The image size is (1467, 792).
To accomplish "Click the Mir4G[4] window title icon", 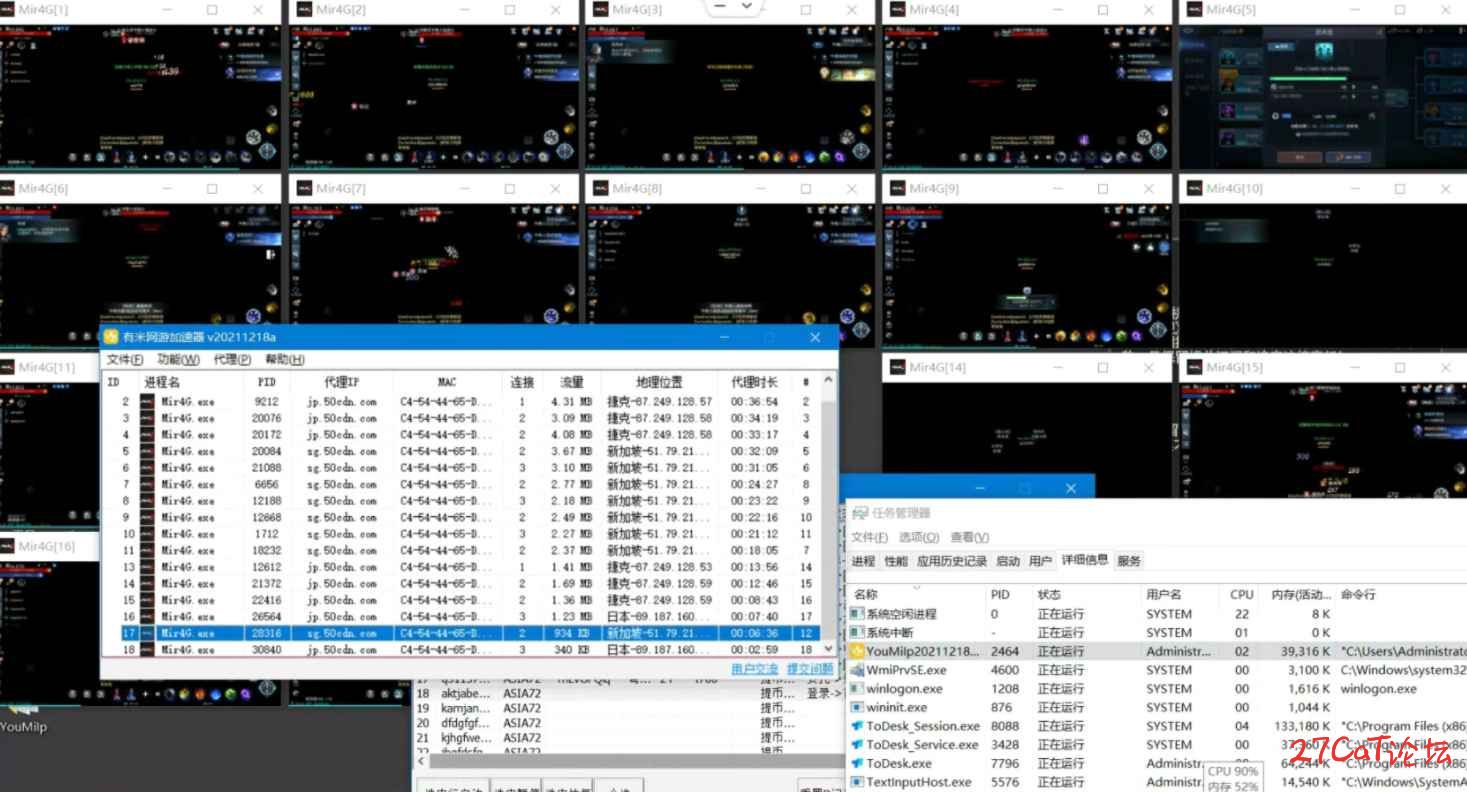I will pyautogui.click(x=897, y=9).
